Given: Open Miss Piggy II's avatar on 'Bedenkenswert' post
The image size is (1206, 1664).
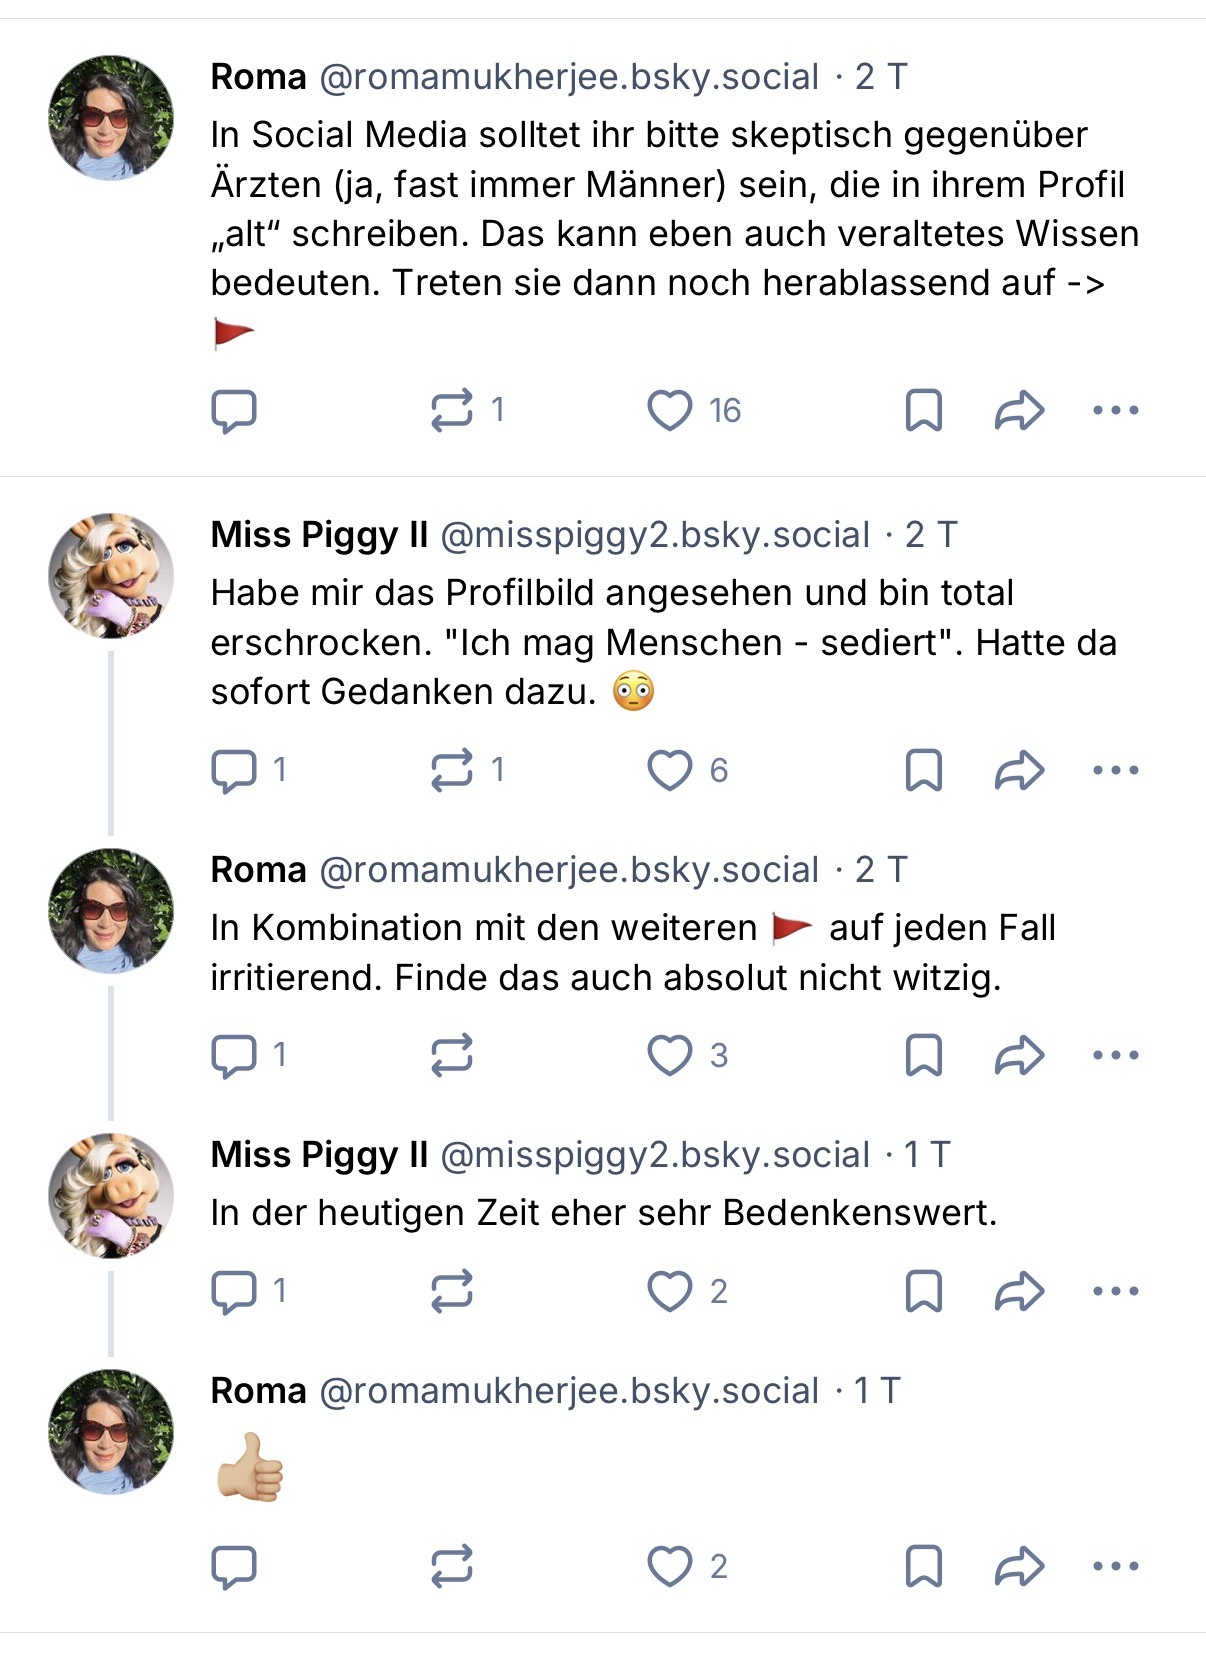Looking at the screenshot, I should pos(111,1195).
